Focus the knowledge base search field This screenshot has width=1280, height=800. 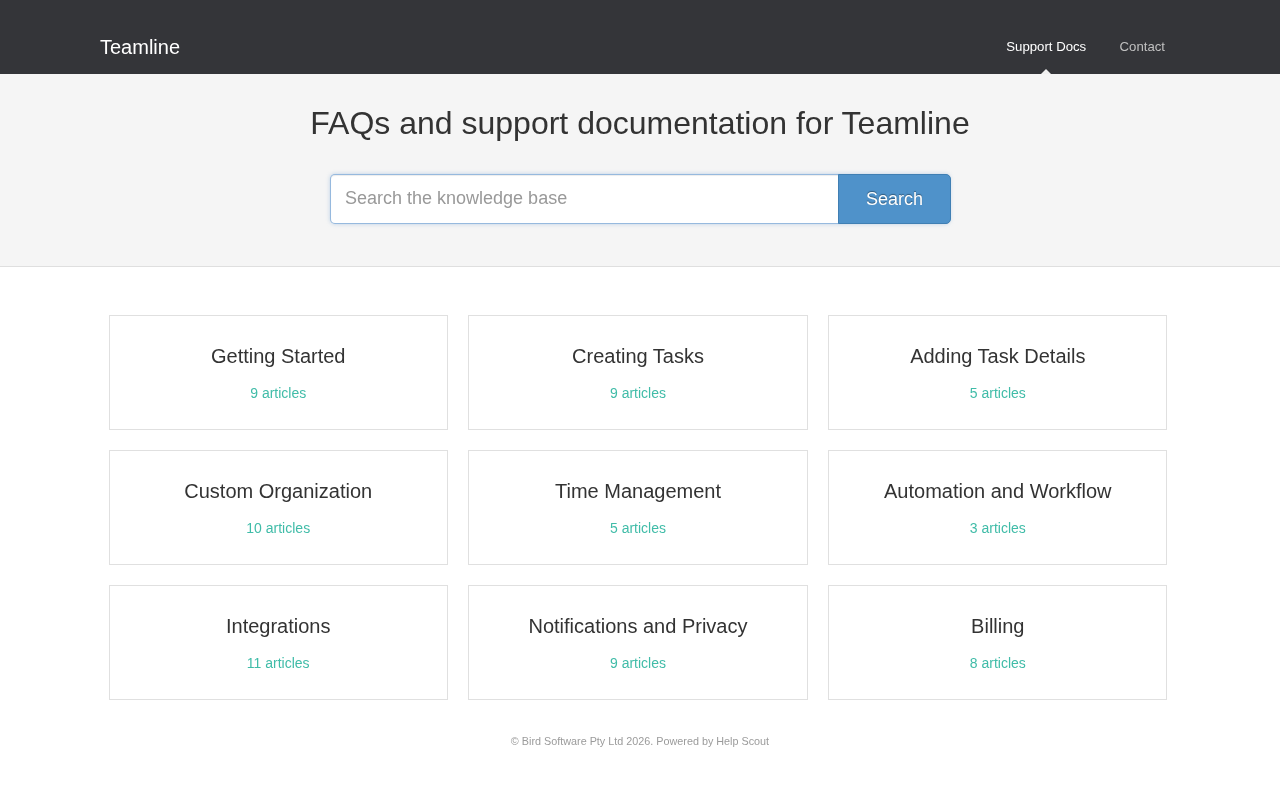[584, 199]
